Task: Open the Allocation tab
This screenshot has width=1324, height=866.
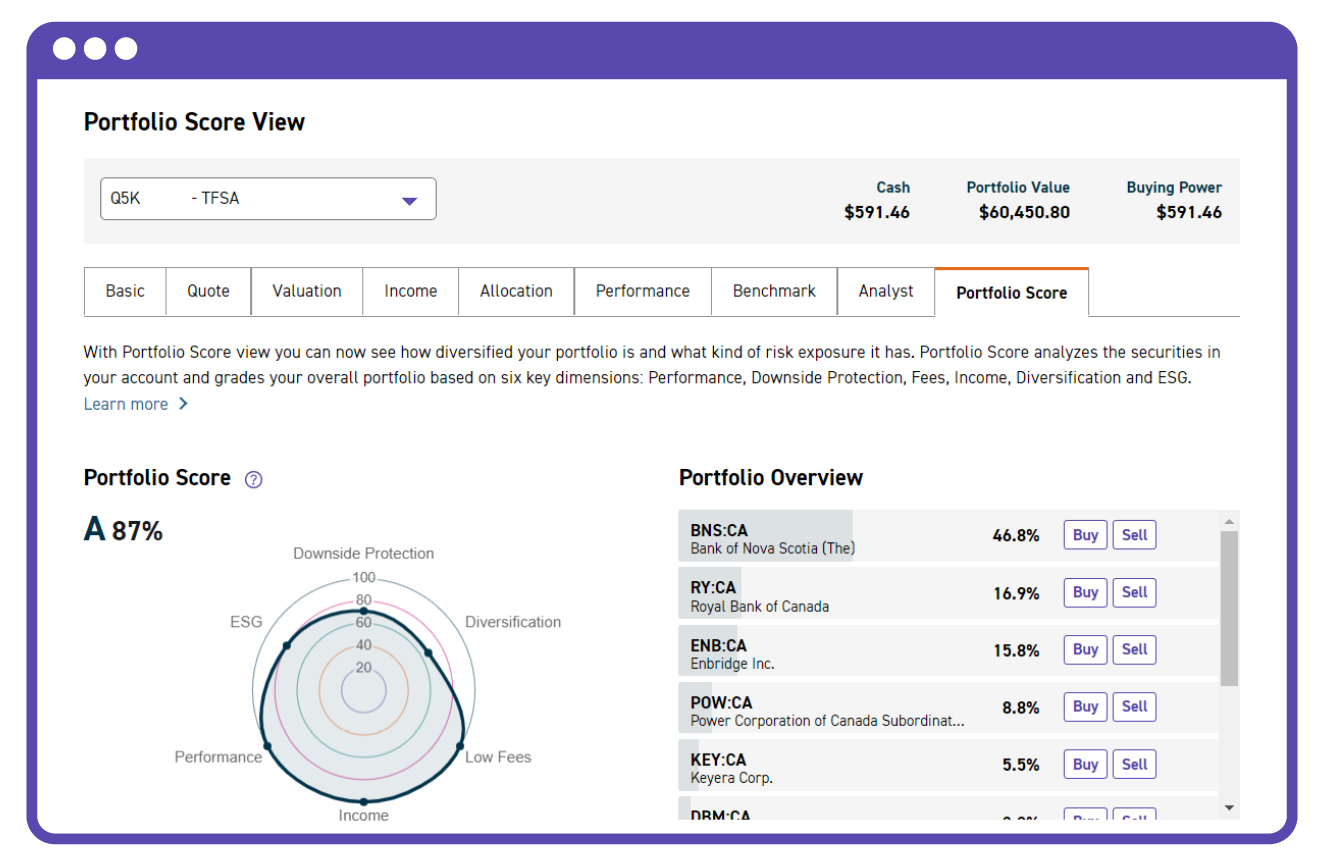Action: point(515,291)
